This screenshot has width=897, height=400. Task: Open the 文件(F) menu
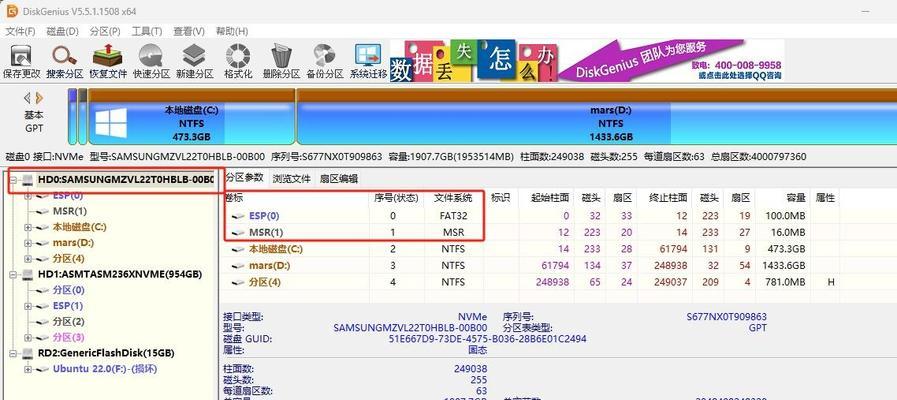click(20, 31)
